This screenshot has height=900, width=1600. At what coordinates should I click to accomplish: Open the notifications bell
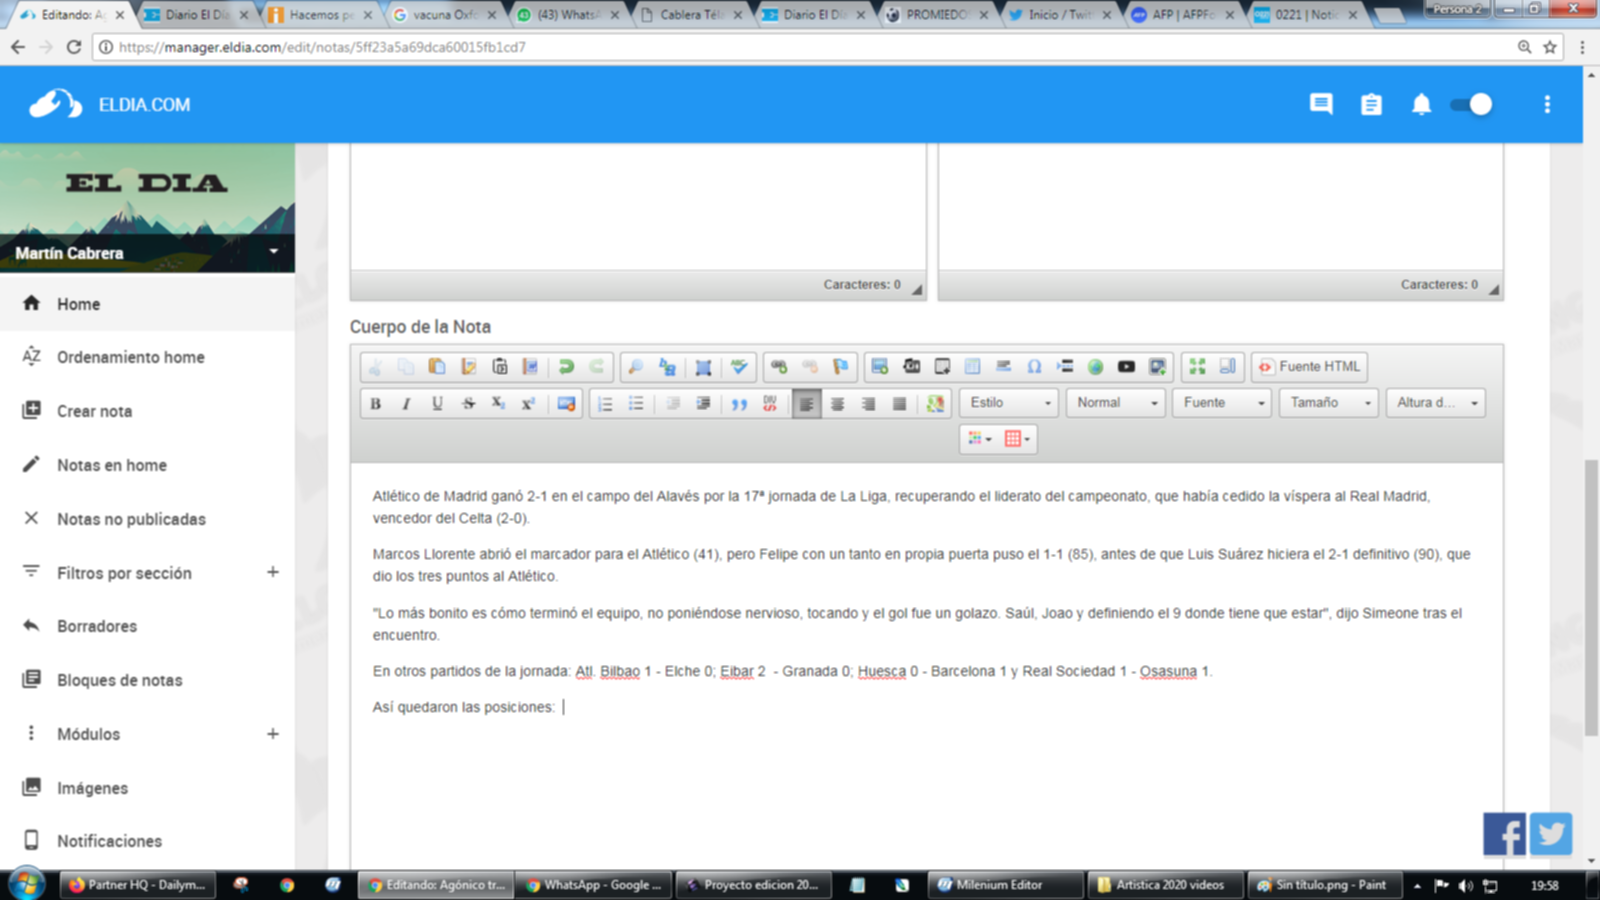tap(1421, 104)
